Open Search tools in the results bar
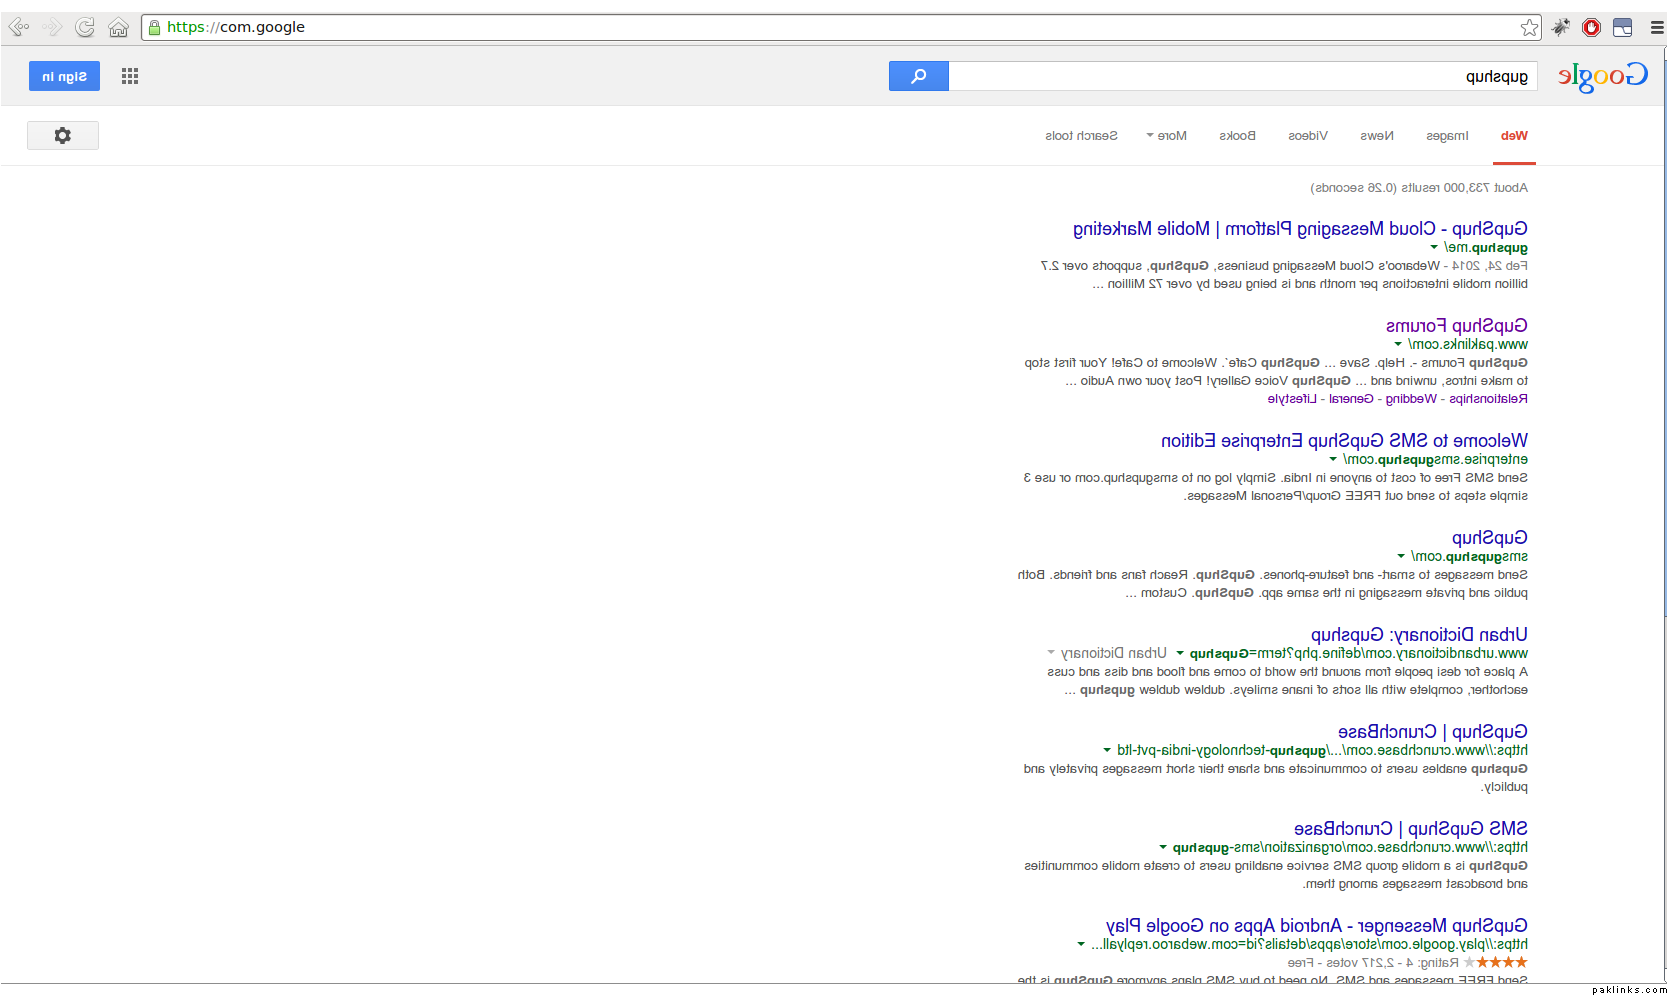Screen dimensions: 1668x996 (1081, 136)
